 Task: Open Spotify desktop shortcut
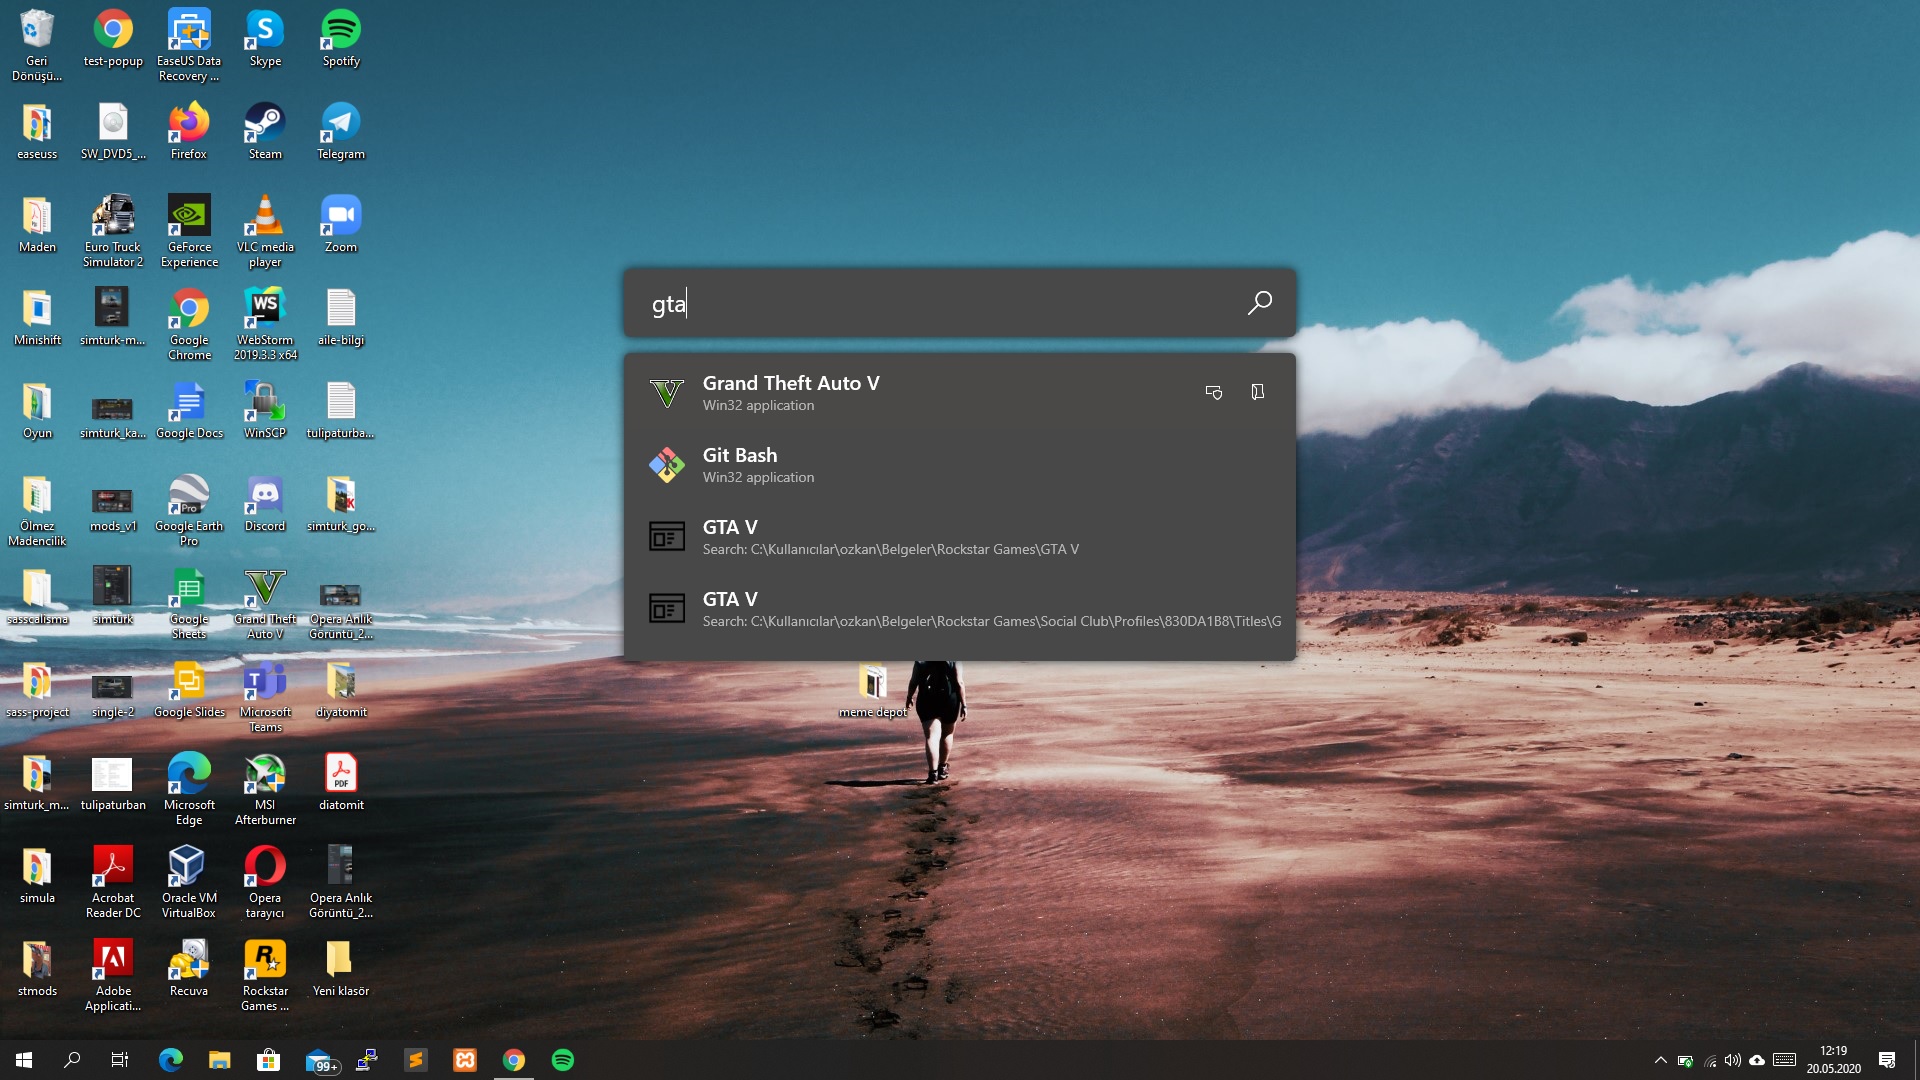(x=341, y=40)
